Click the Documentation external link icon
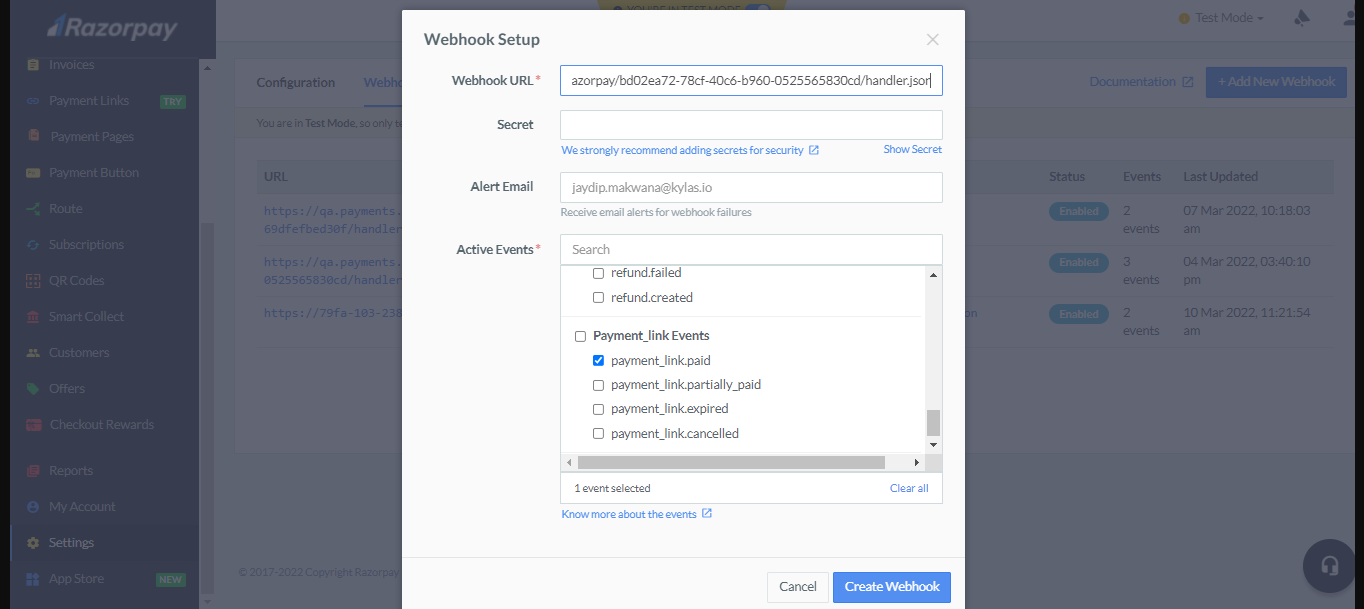The height and width of the screenshot is (609, 1364). [x=1187, y=82]
